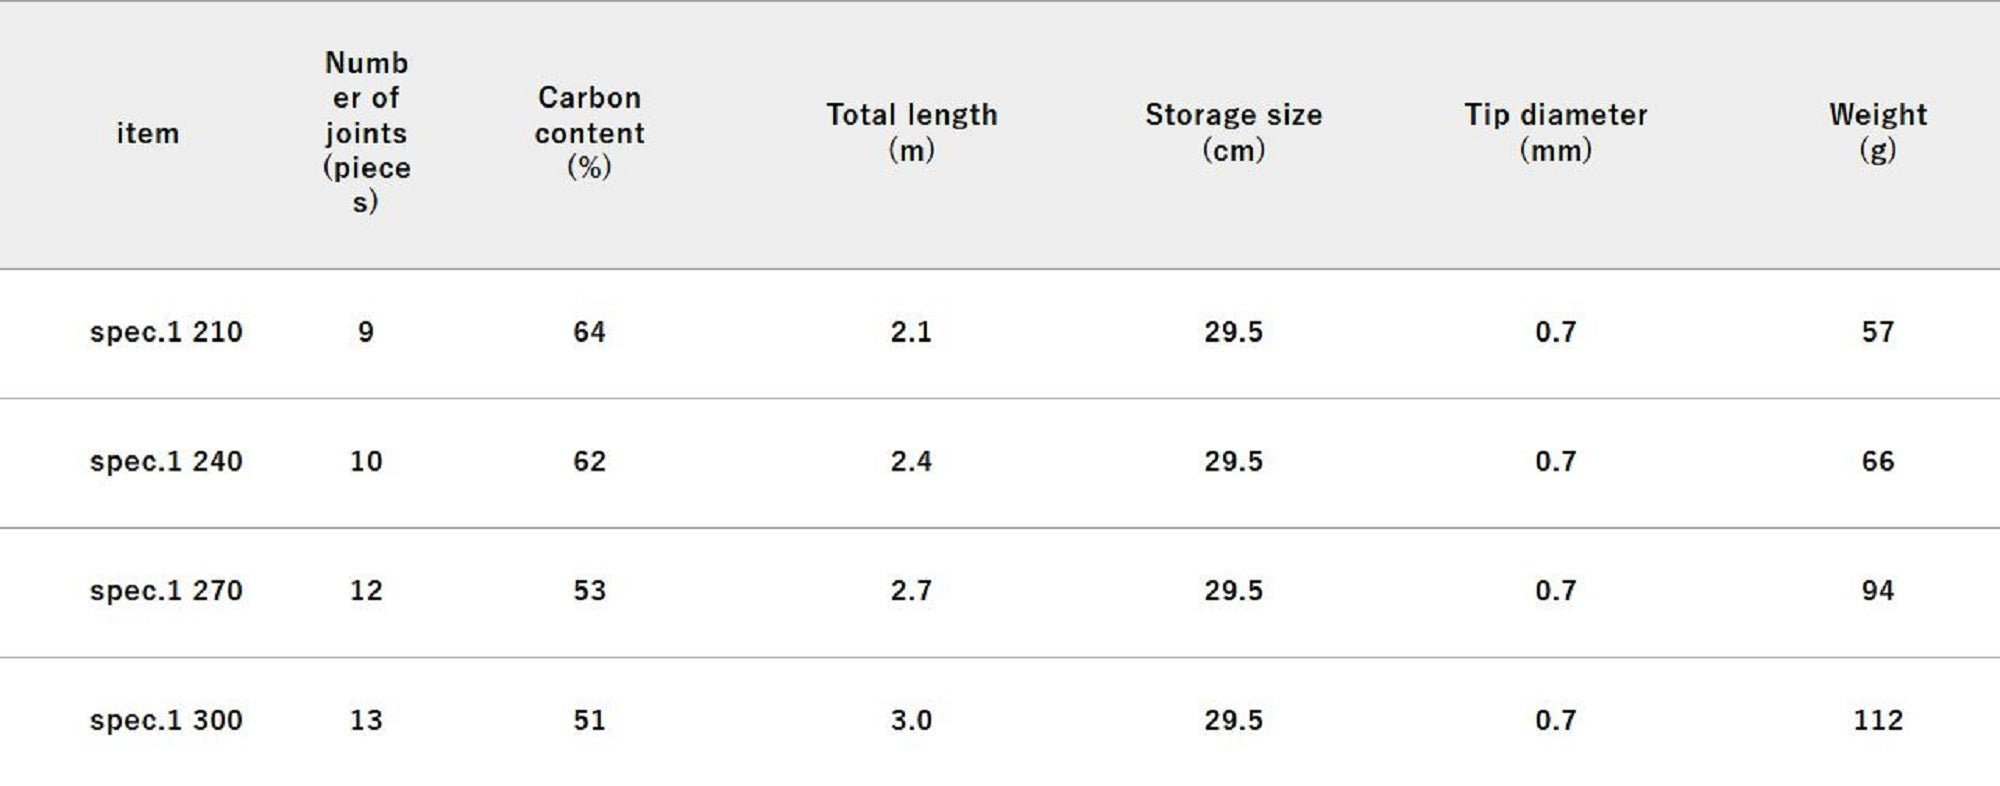This screenshot has height=786, width=2000.
Task: Select the 'Weight (g)' column header
Action: coord(1877,132)
